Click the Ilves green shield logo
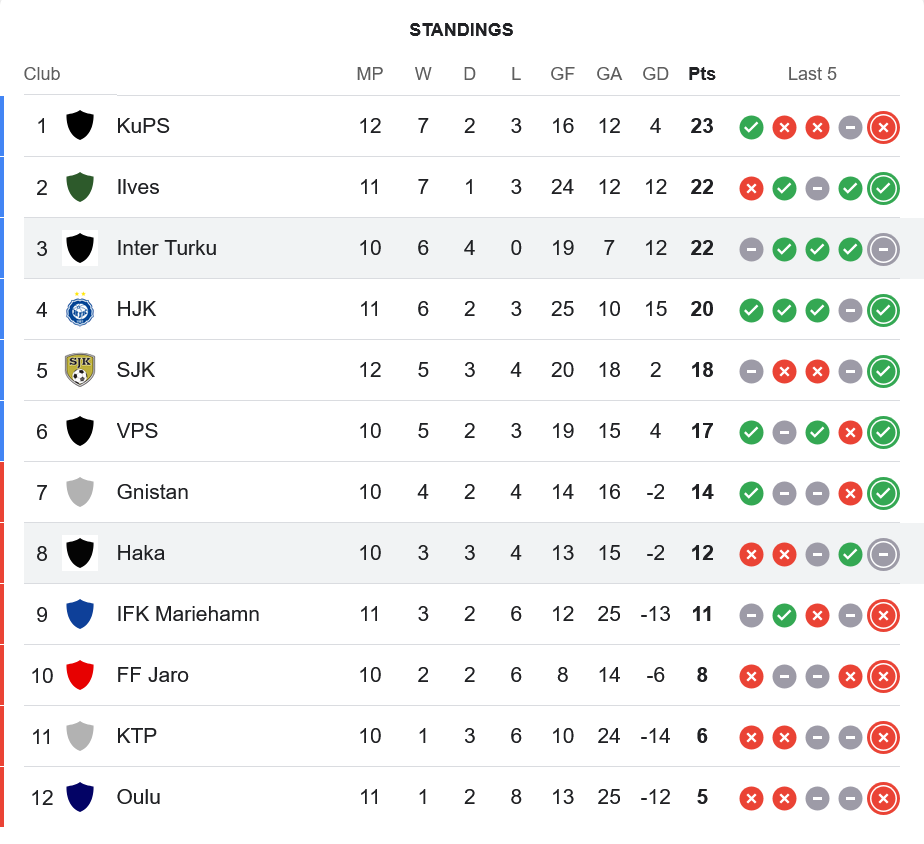Viewport: 924px width, 844px height. (80, 187)
